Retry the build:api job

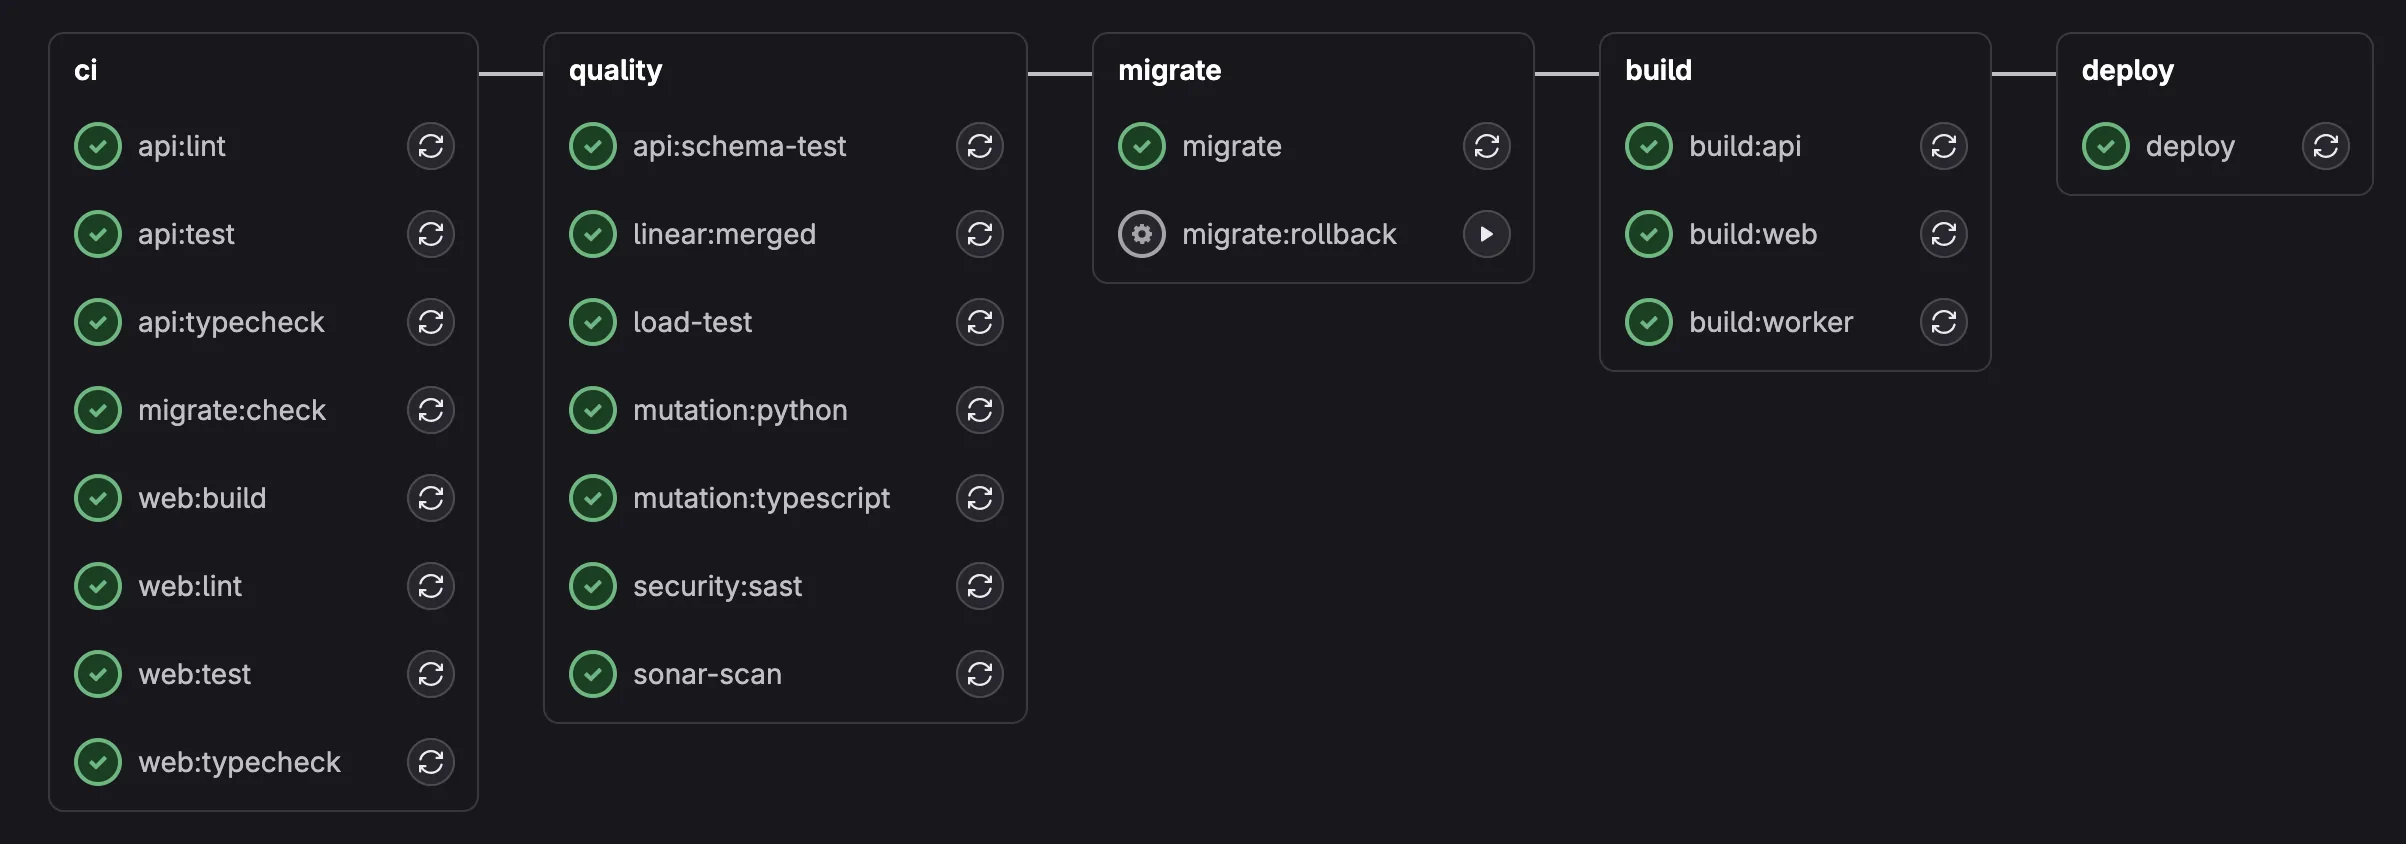point(1943,146)
